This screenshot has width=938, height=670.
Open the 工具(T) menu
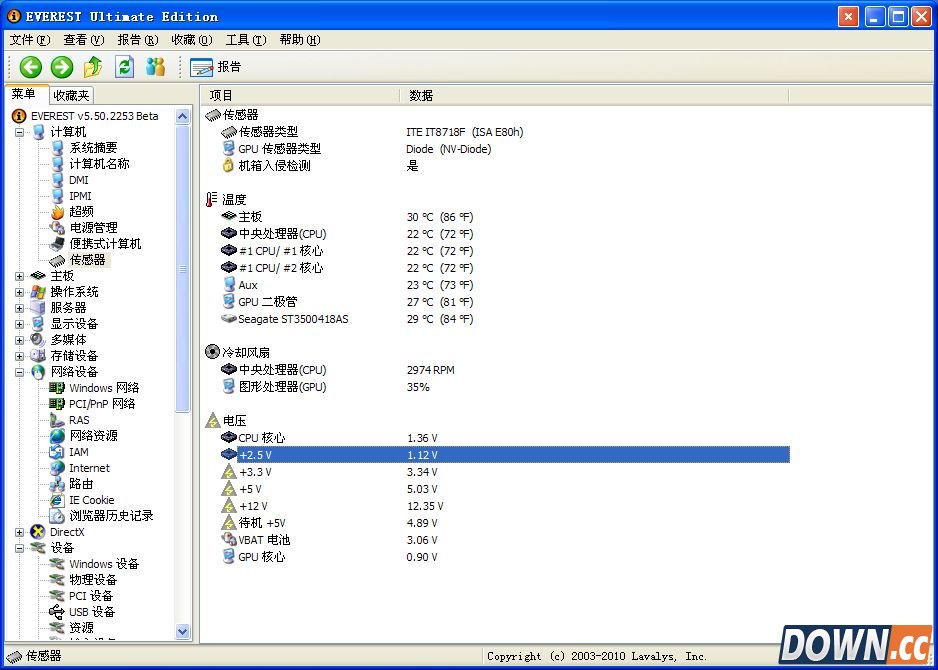(245, 40)
